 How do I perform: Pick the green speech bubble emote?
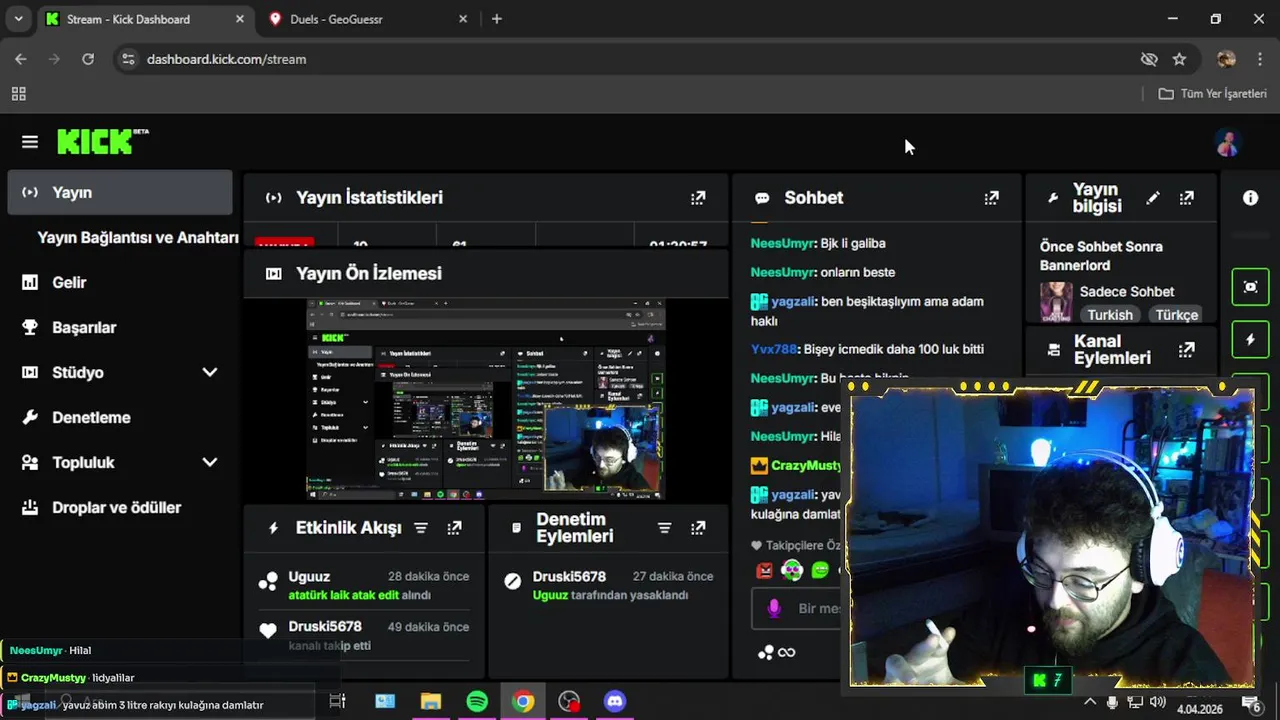(820, 571)
